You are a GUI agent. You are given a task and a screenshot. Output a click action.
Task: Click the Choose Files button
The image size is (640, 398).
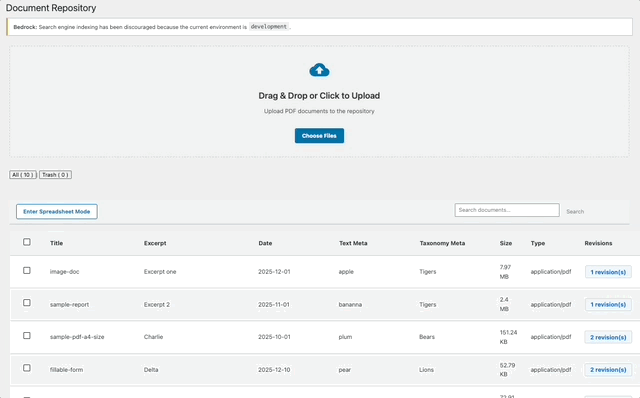(x=319, y=136)
